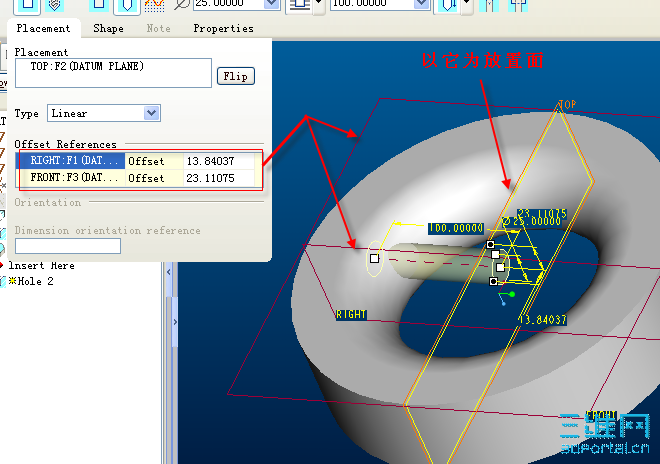This screenshot has height=464, width=660.
Task: Choose the standard hole profile icon
Action: coord(126,5)
